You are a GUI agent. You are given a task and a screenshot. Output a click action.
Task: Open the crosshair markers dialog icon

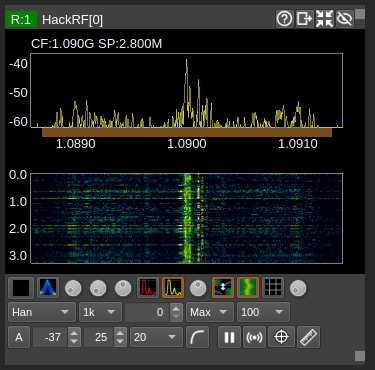(281, 337)
